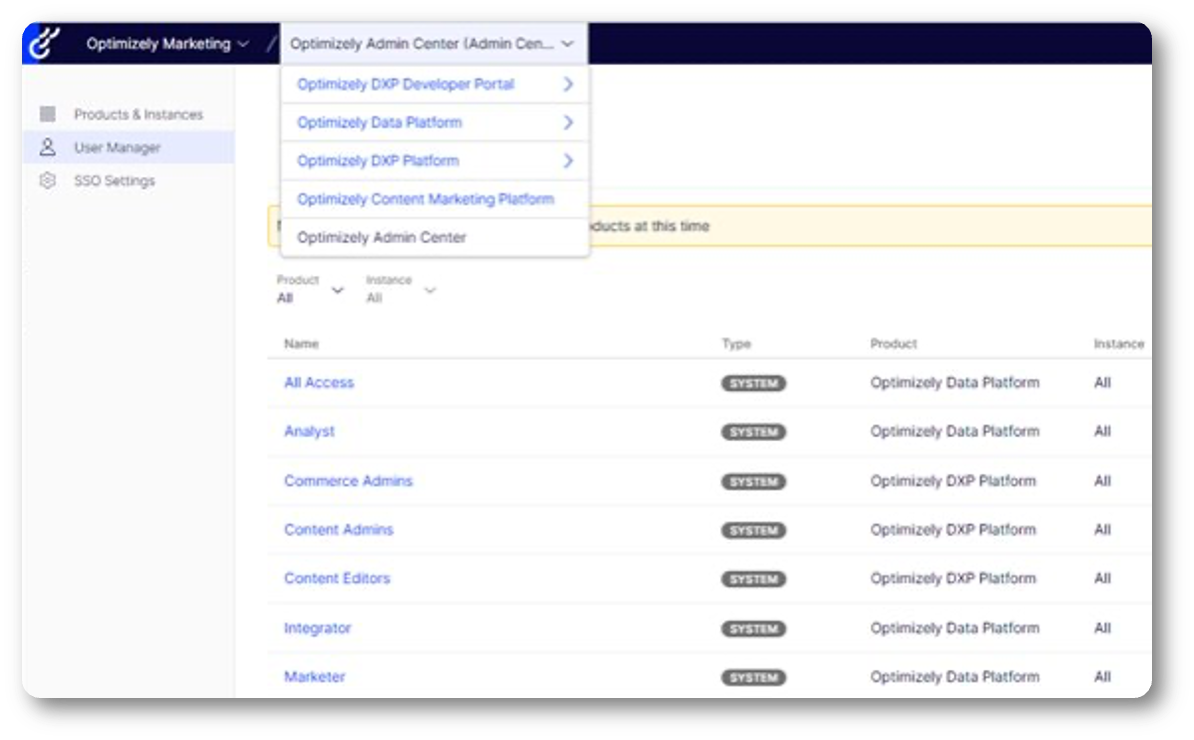1194x740 pixels.
Task: Click Instance value All in Analyst row
Action: click(1103, 431)
